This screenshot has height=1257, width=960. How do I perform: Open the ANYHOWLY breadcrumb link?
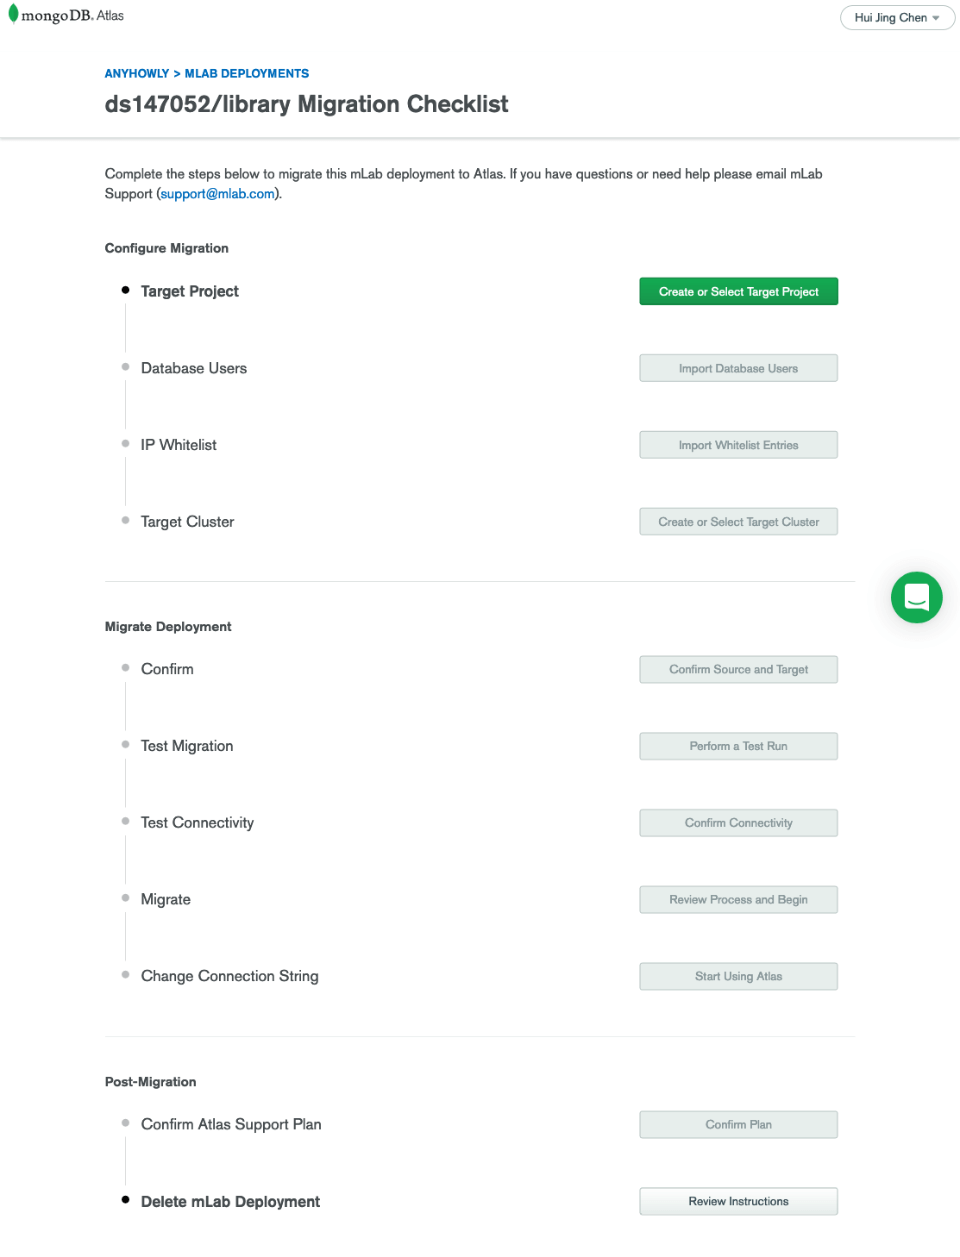pos(137,74)
